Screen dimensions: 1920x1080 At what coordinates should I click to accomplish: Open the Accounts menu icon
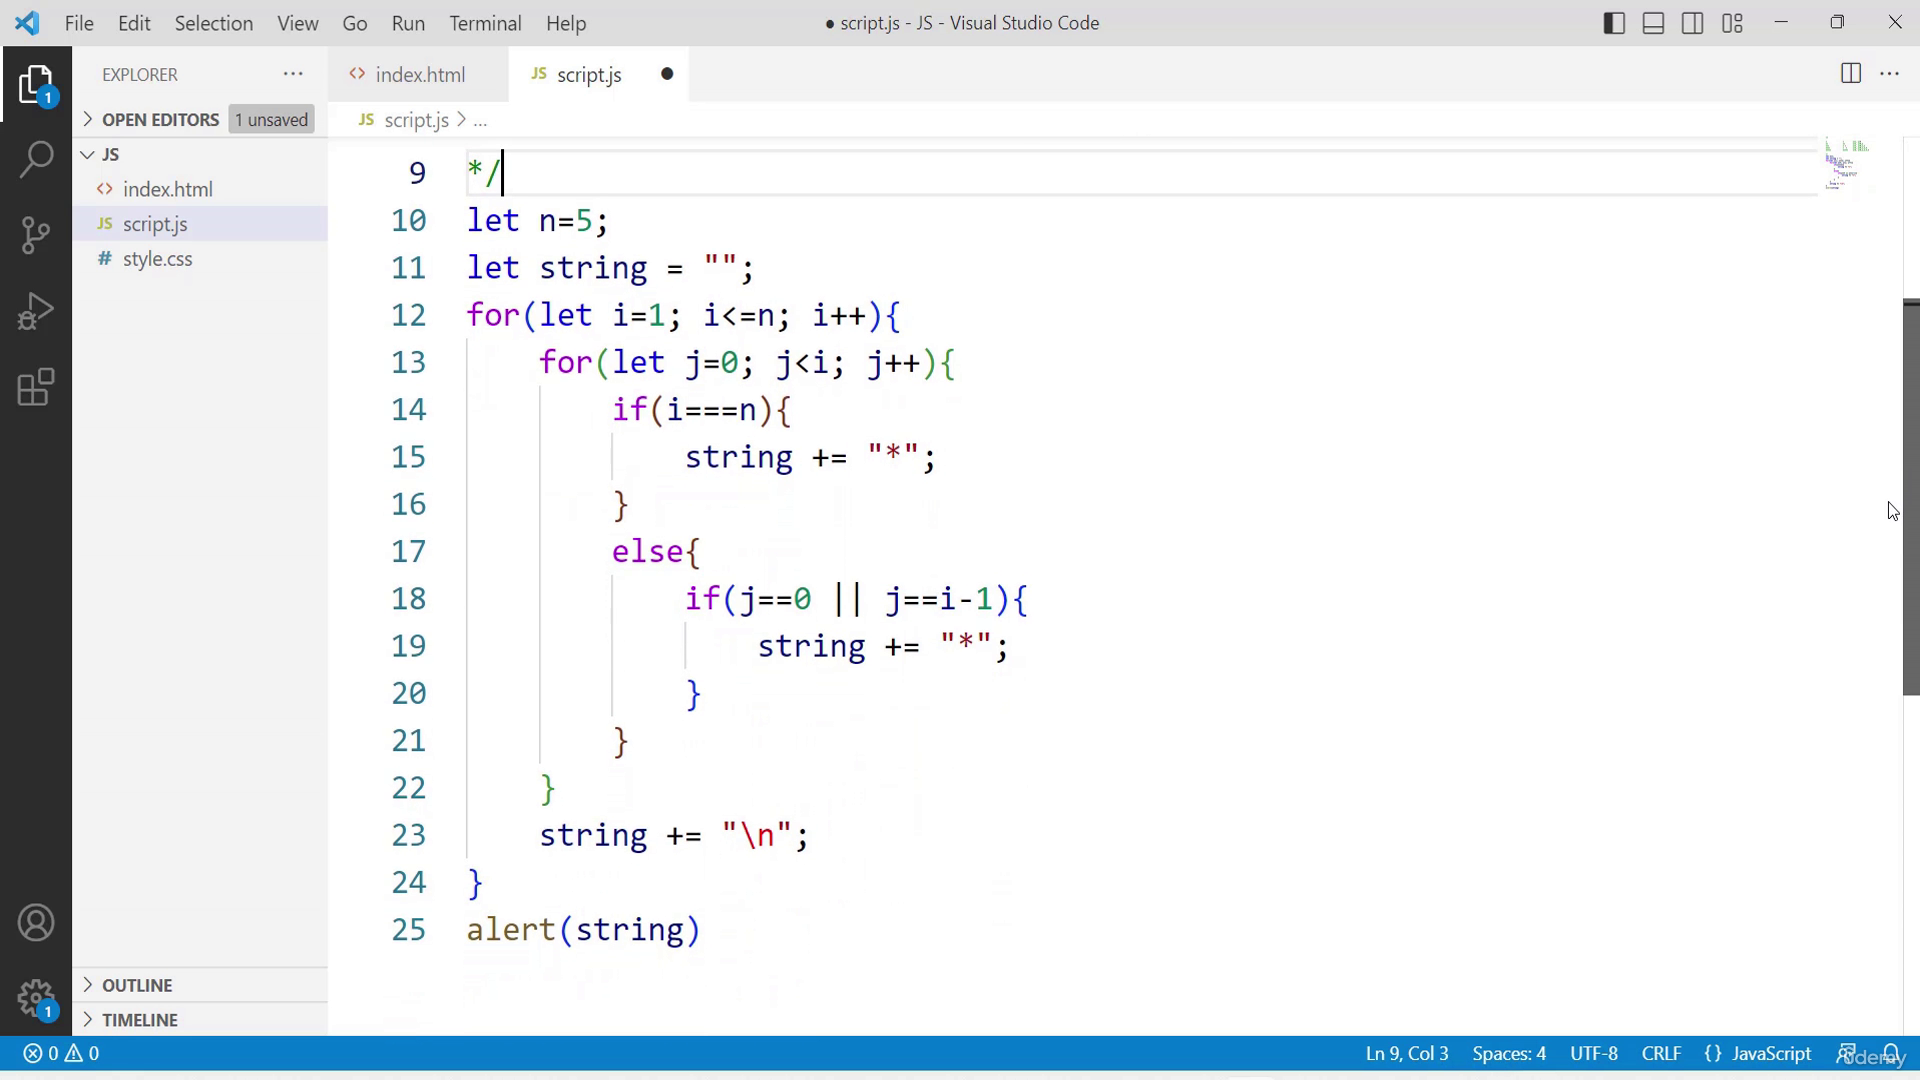(36, 923)
